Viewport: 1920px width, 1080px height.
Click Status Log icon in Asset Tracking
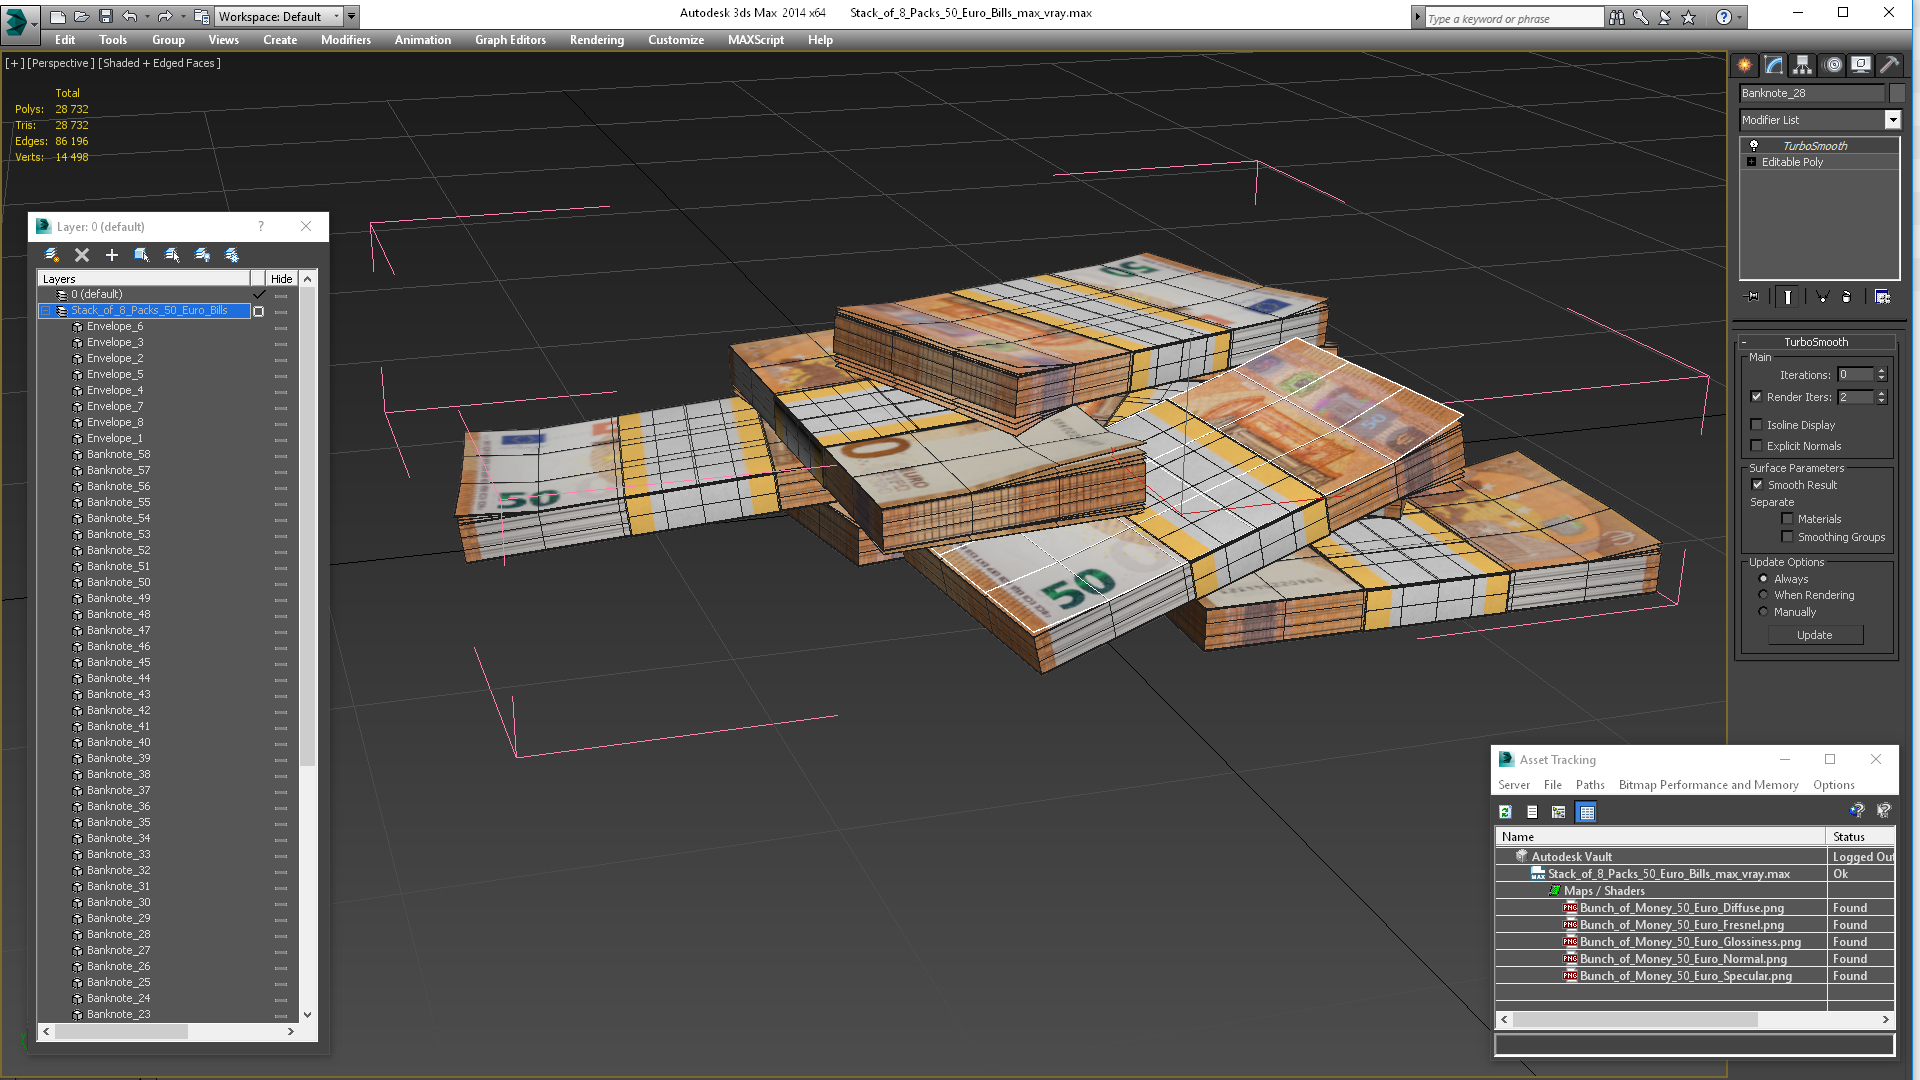(1532, 812)
